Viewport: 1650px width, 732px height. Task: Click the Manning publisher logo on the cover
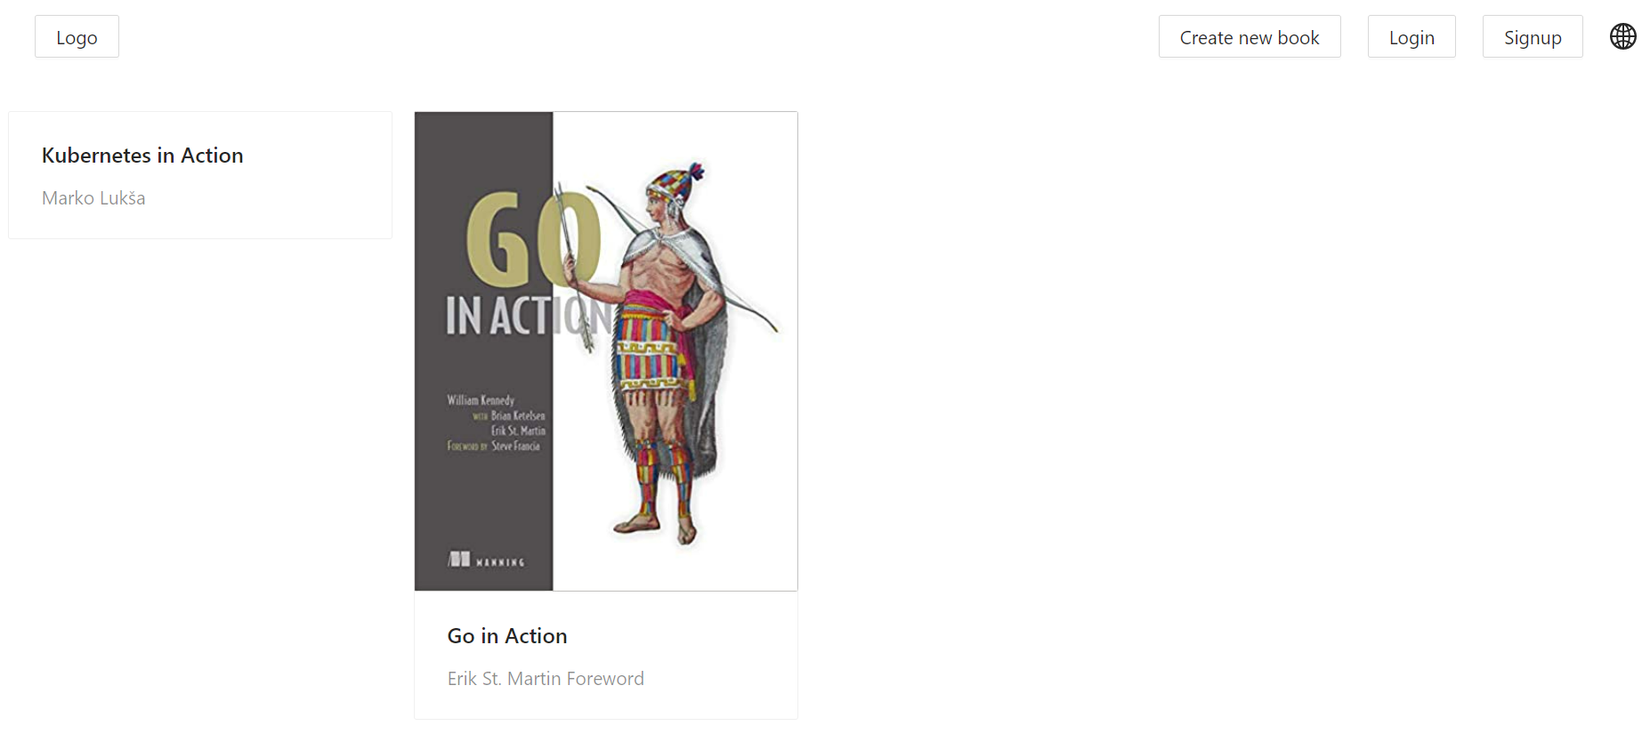(x=486, y=560)
